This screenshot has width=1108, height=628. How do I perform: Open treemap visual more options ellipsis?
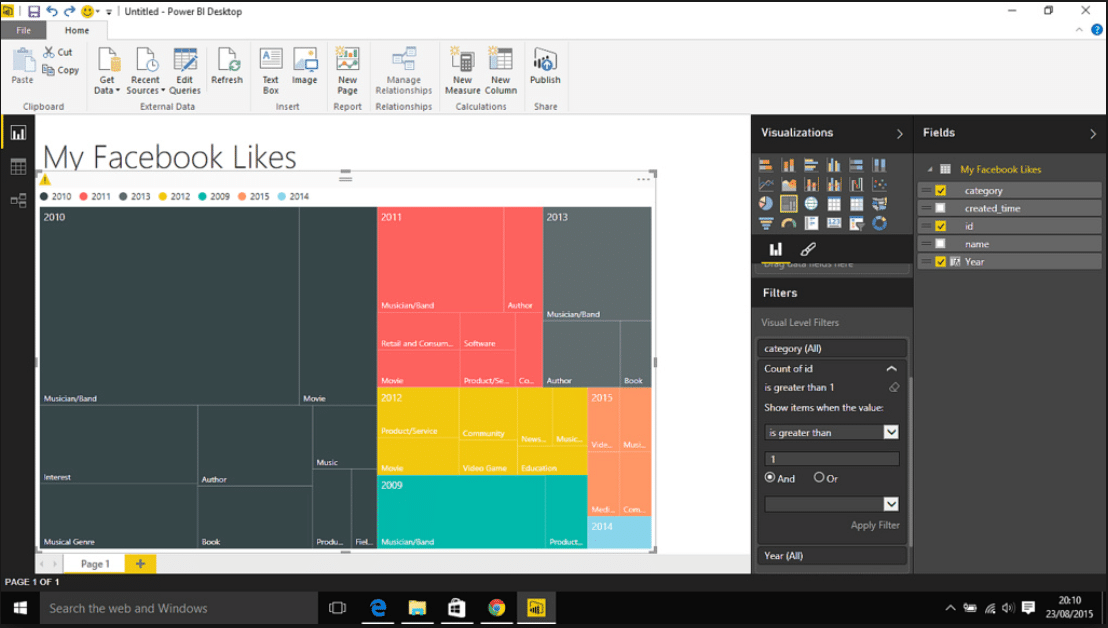point(643,179)
